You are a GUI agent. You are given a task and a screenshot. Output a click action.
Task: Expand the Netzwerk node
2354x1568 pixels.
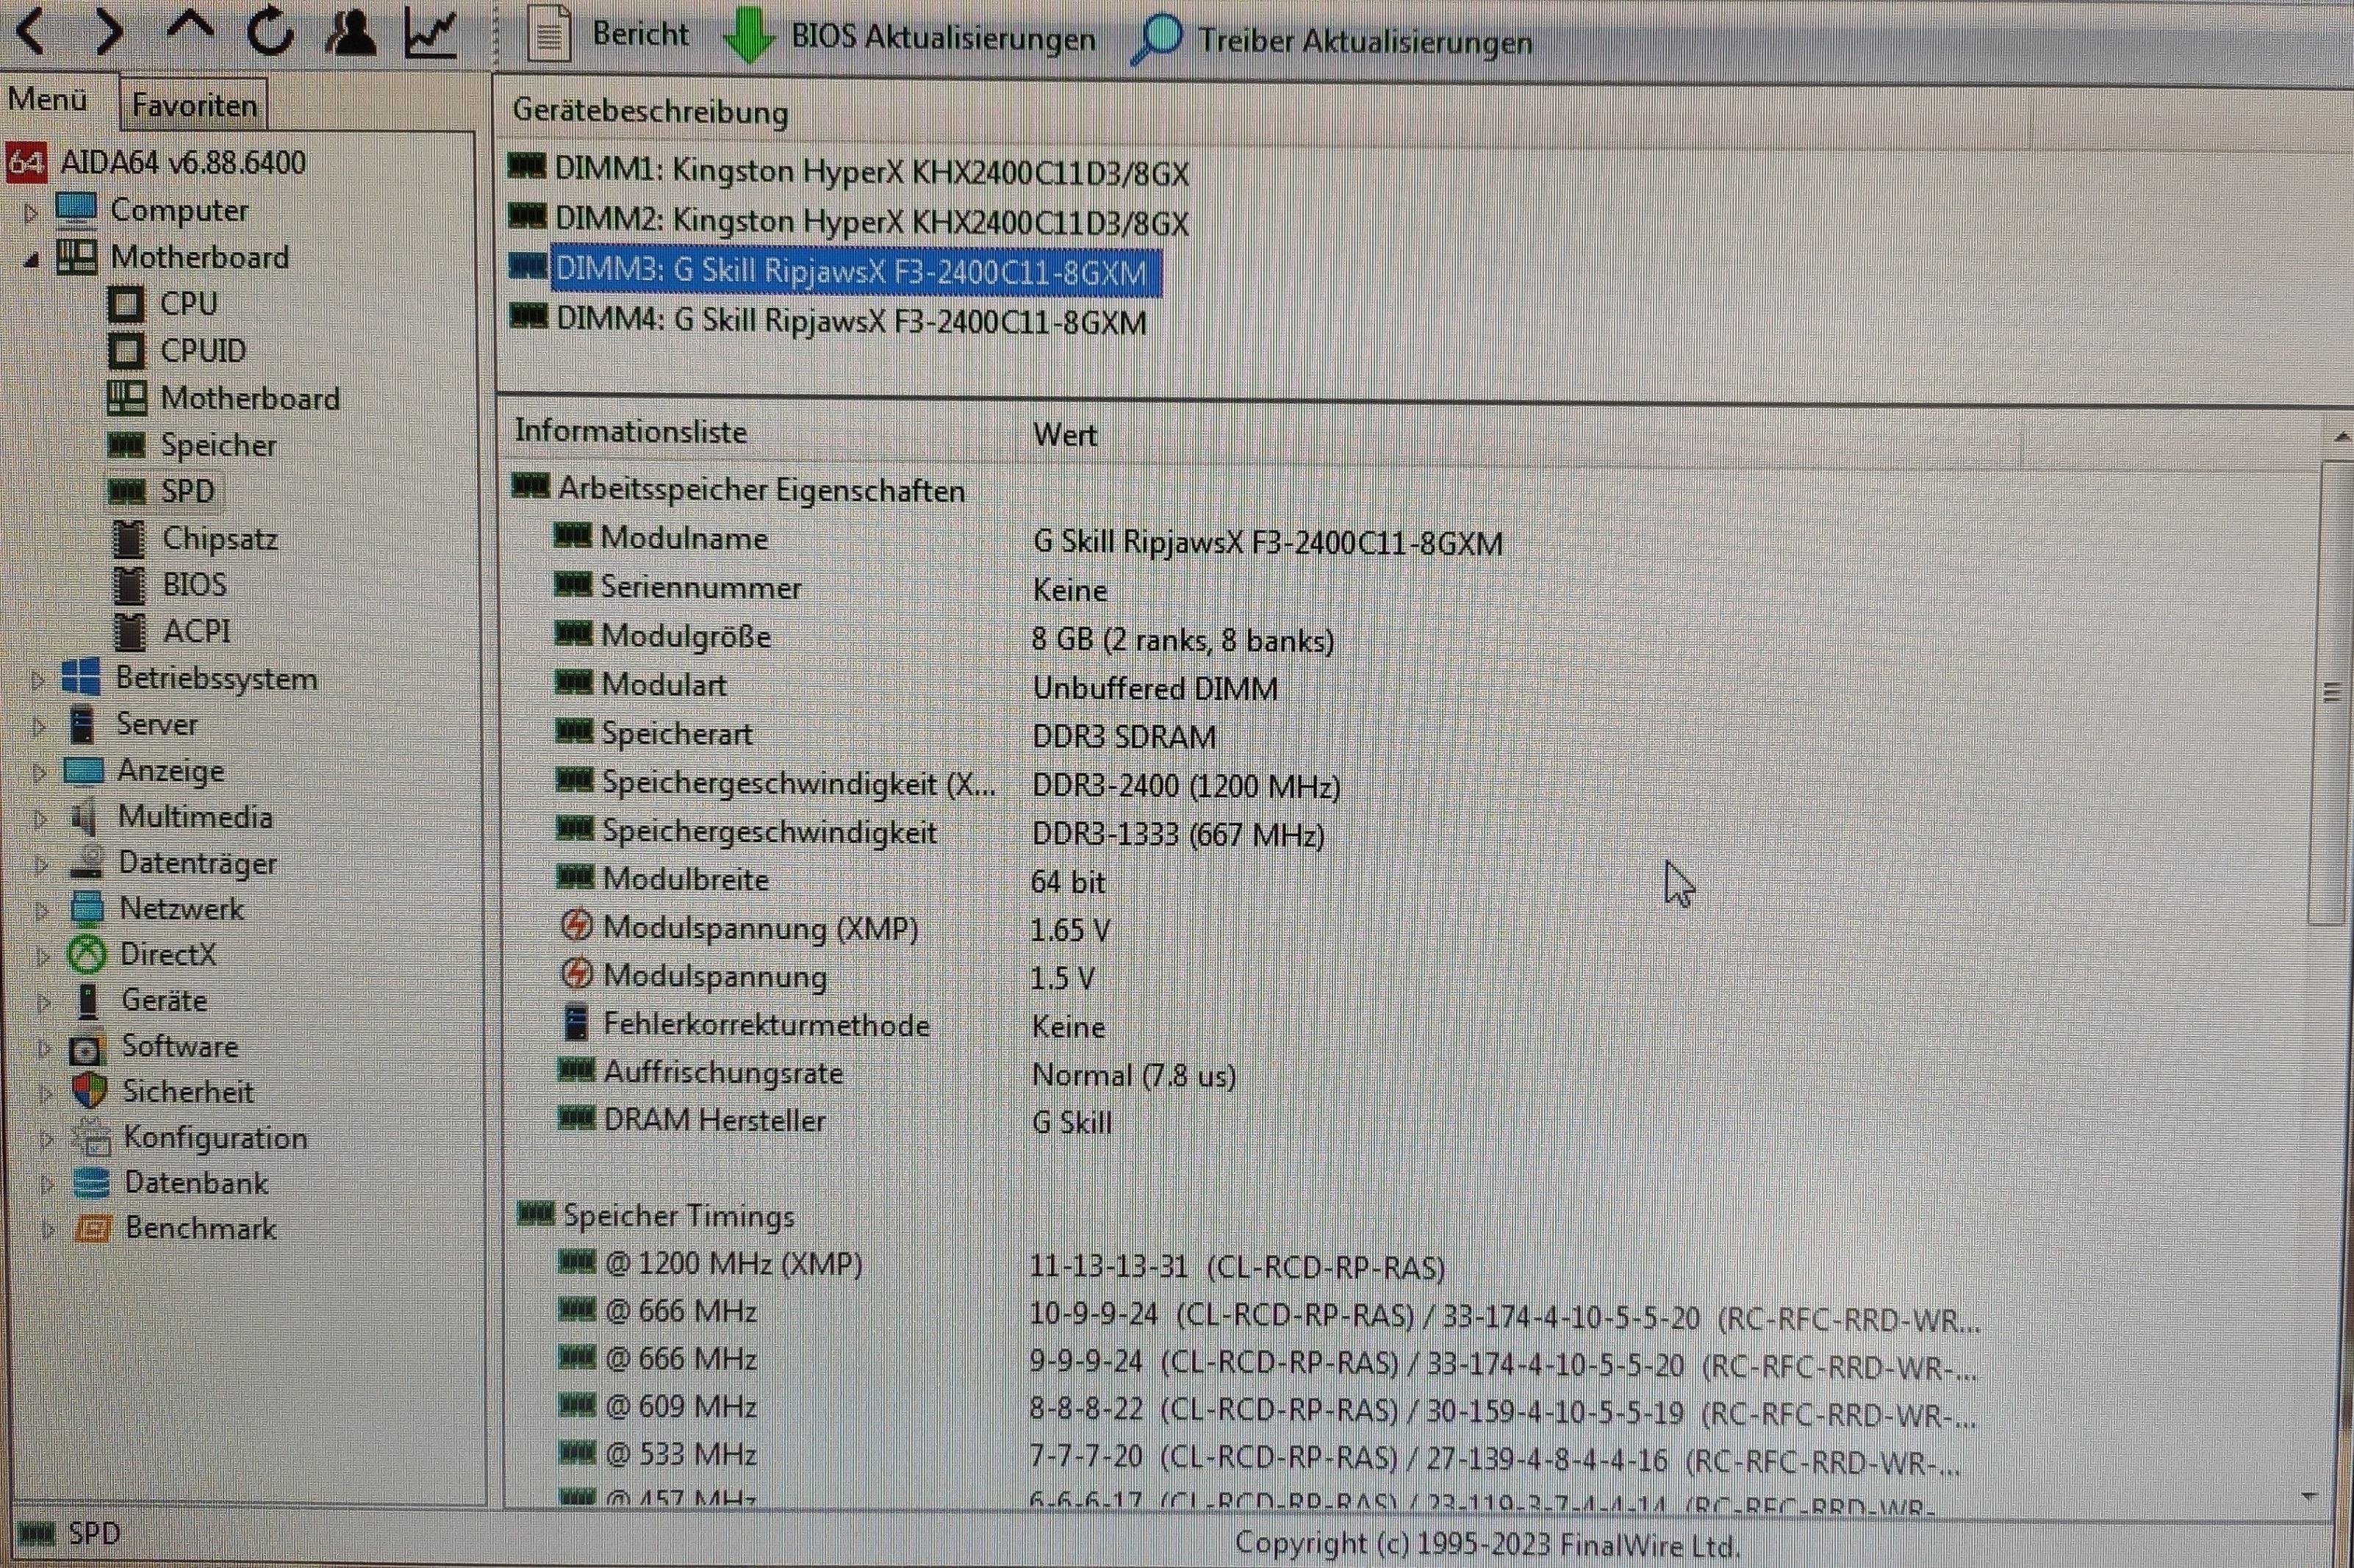[x=42, y=910]
